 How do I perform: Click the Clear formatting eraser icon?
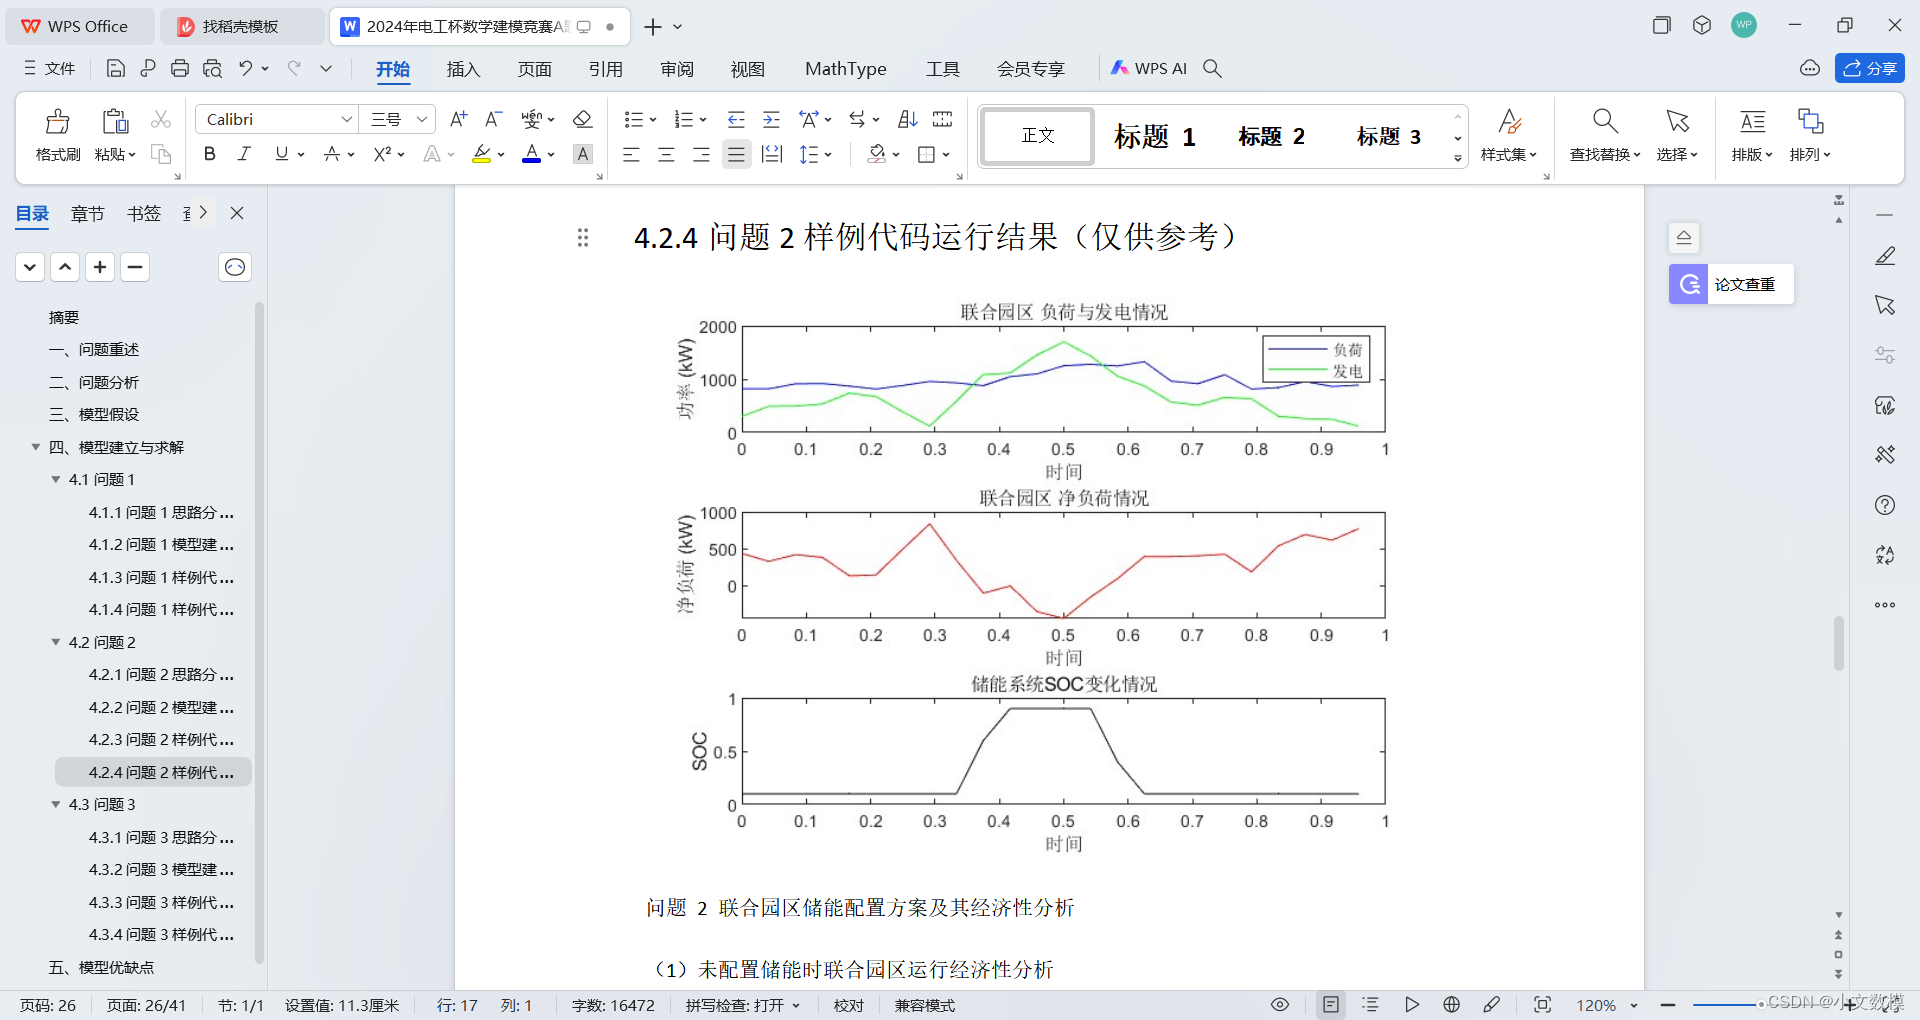pyautogui.click(x=582, y=119)
